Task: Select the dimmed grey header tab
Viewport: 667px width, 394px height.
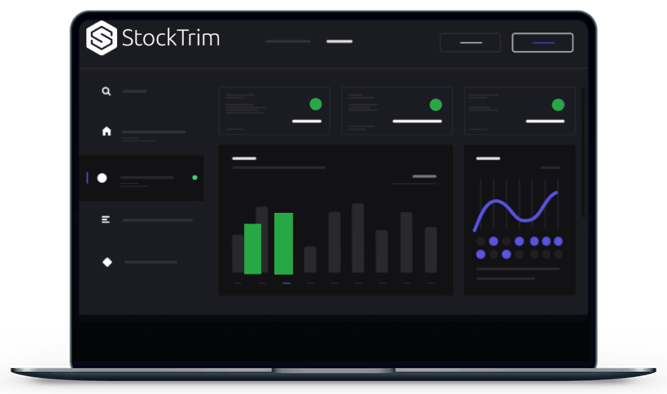Action: (288, 41)
